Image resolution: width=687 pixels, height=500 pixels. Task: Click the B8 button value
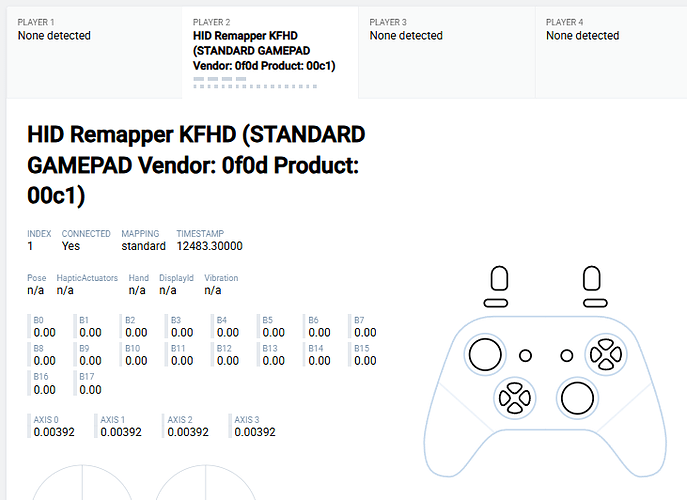coord(45,361)
